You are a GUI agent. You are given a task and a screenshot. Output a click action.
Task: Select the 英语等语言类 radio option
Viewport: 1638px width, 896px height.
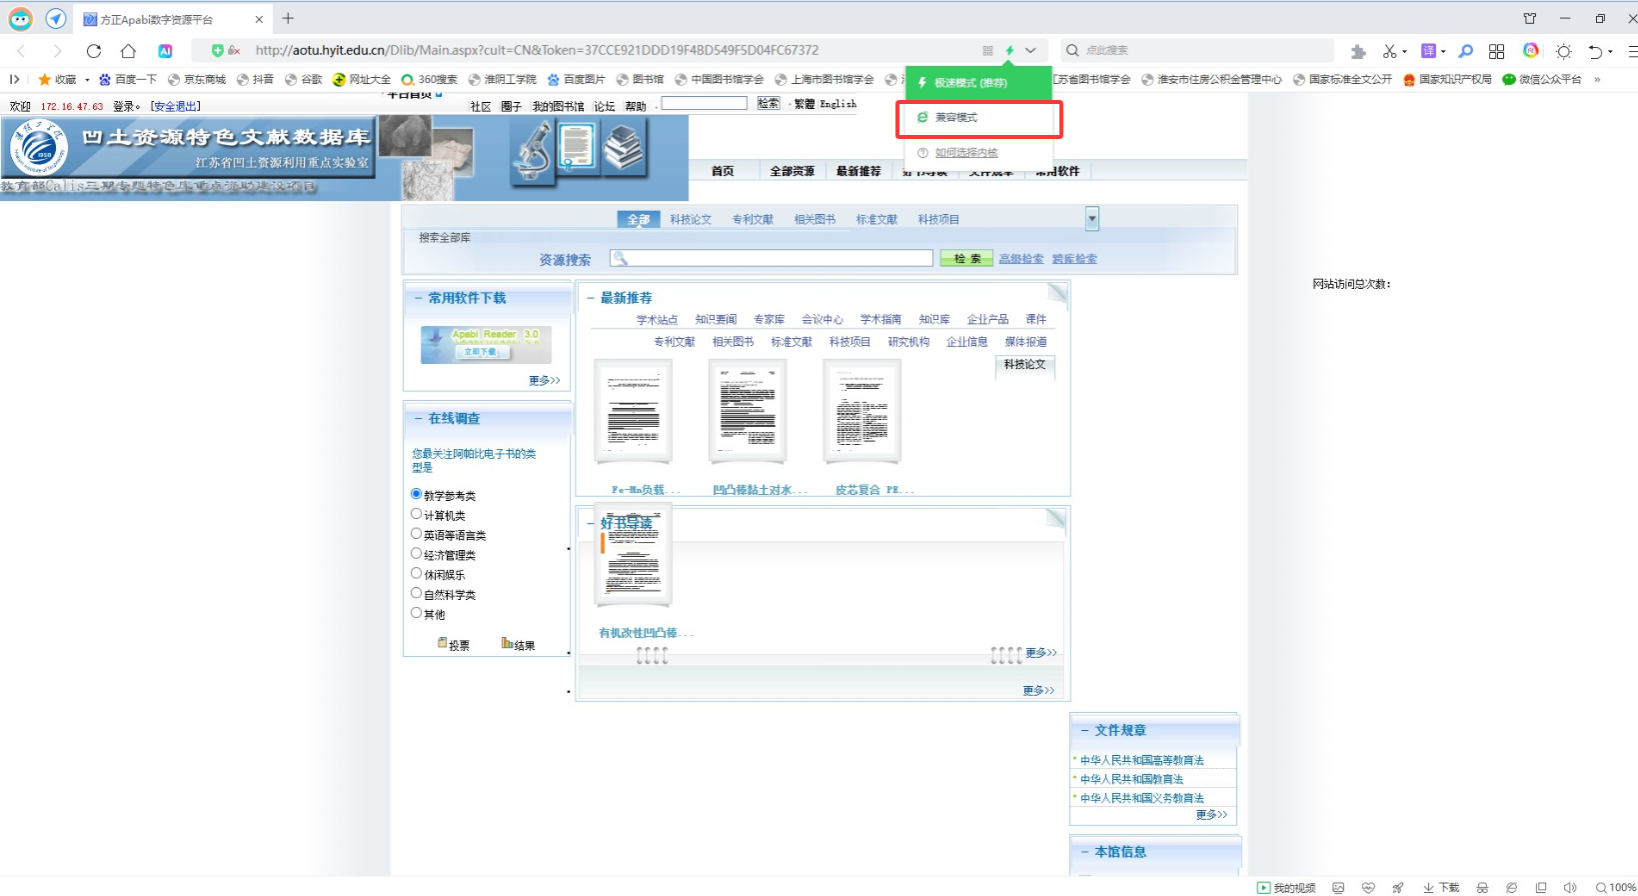416,534
